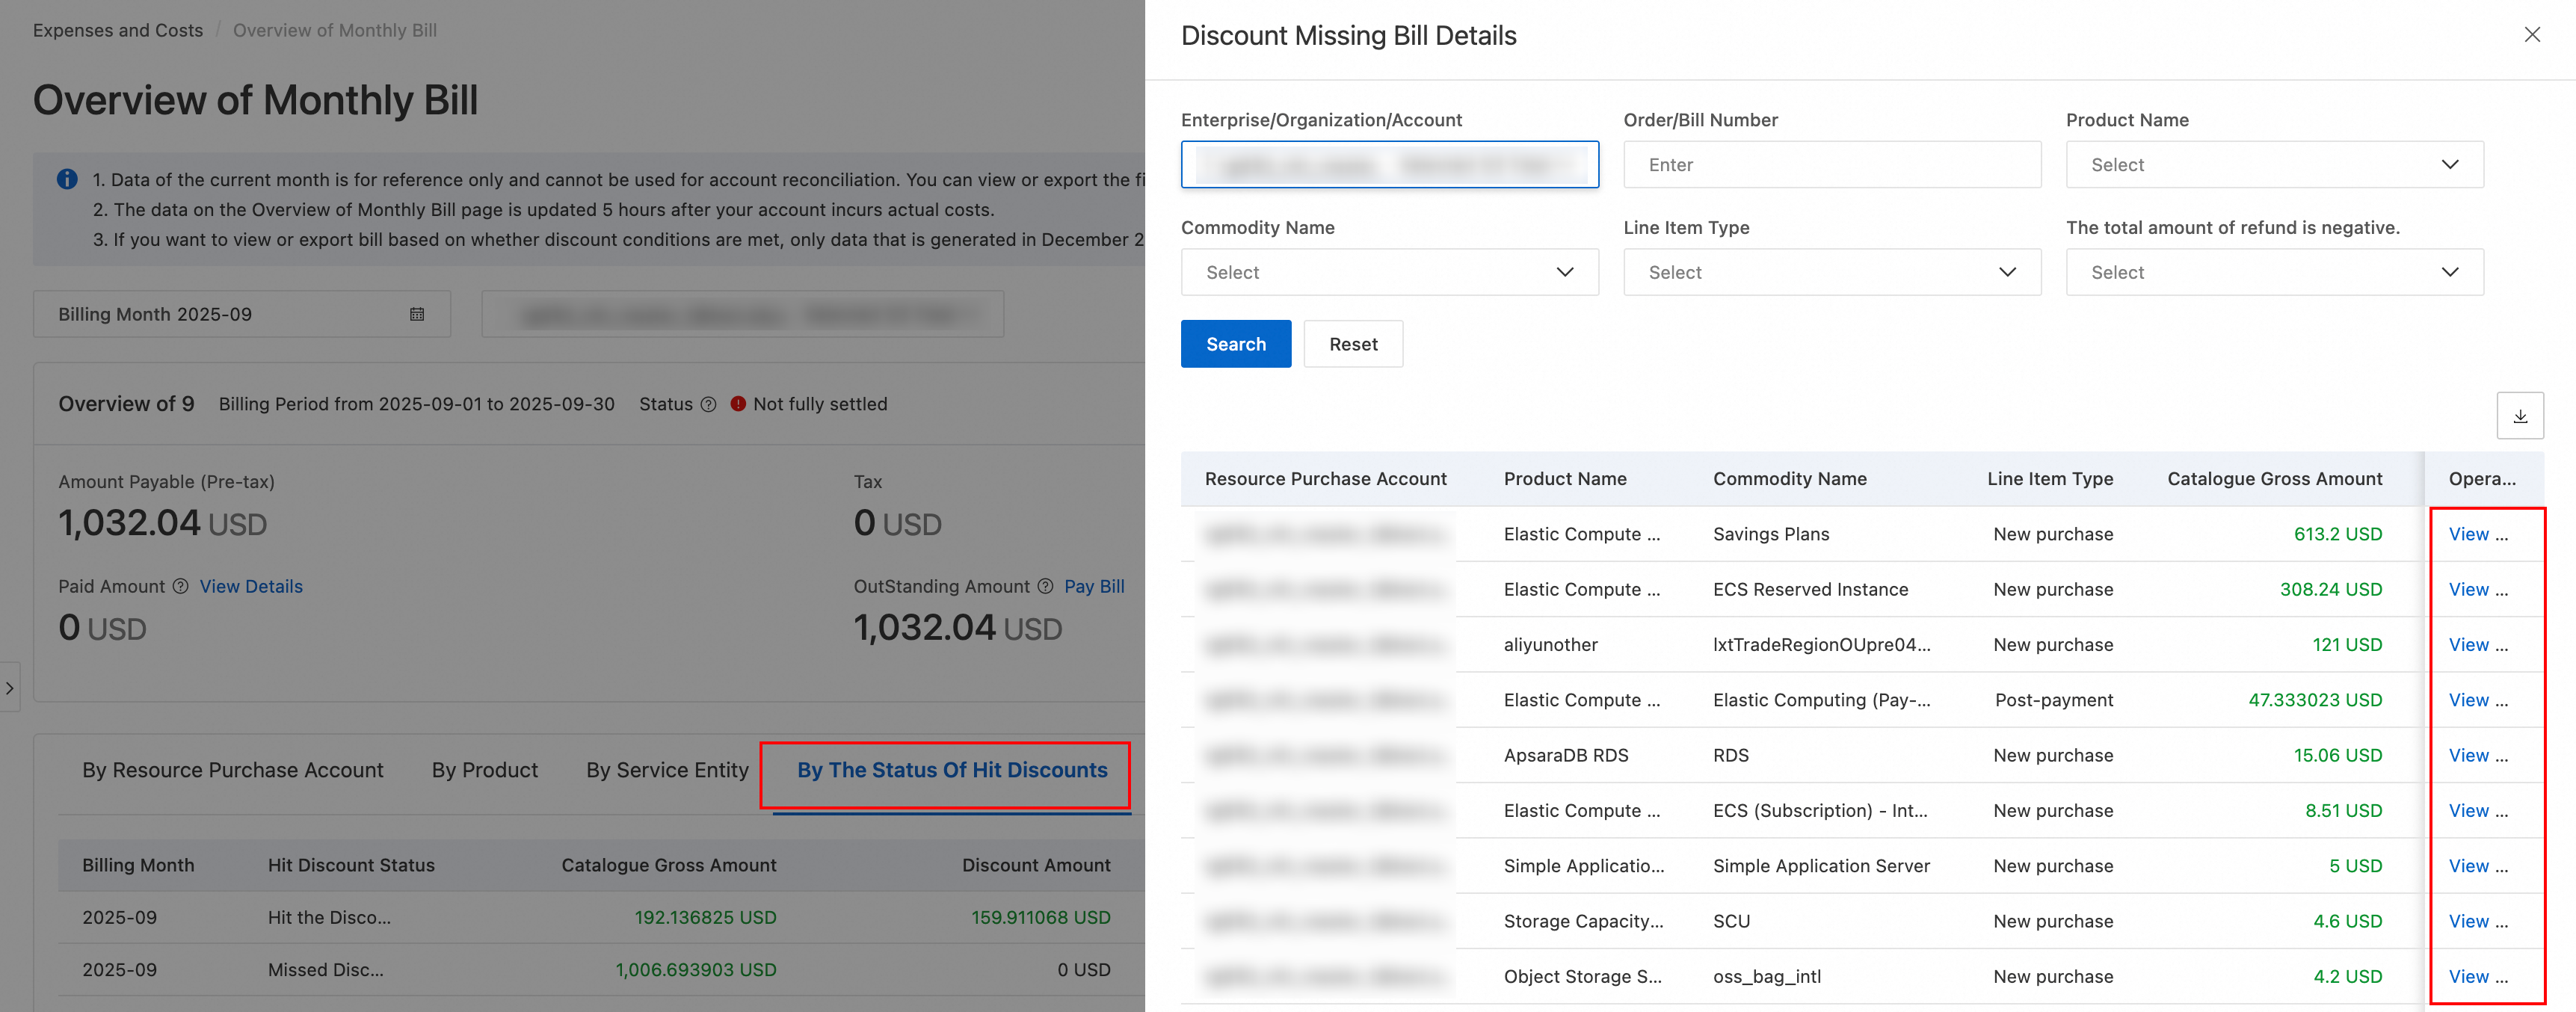
Task: Click into Order/Bill Number input field
Action: 1831,165
